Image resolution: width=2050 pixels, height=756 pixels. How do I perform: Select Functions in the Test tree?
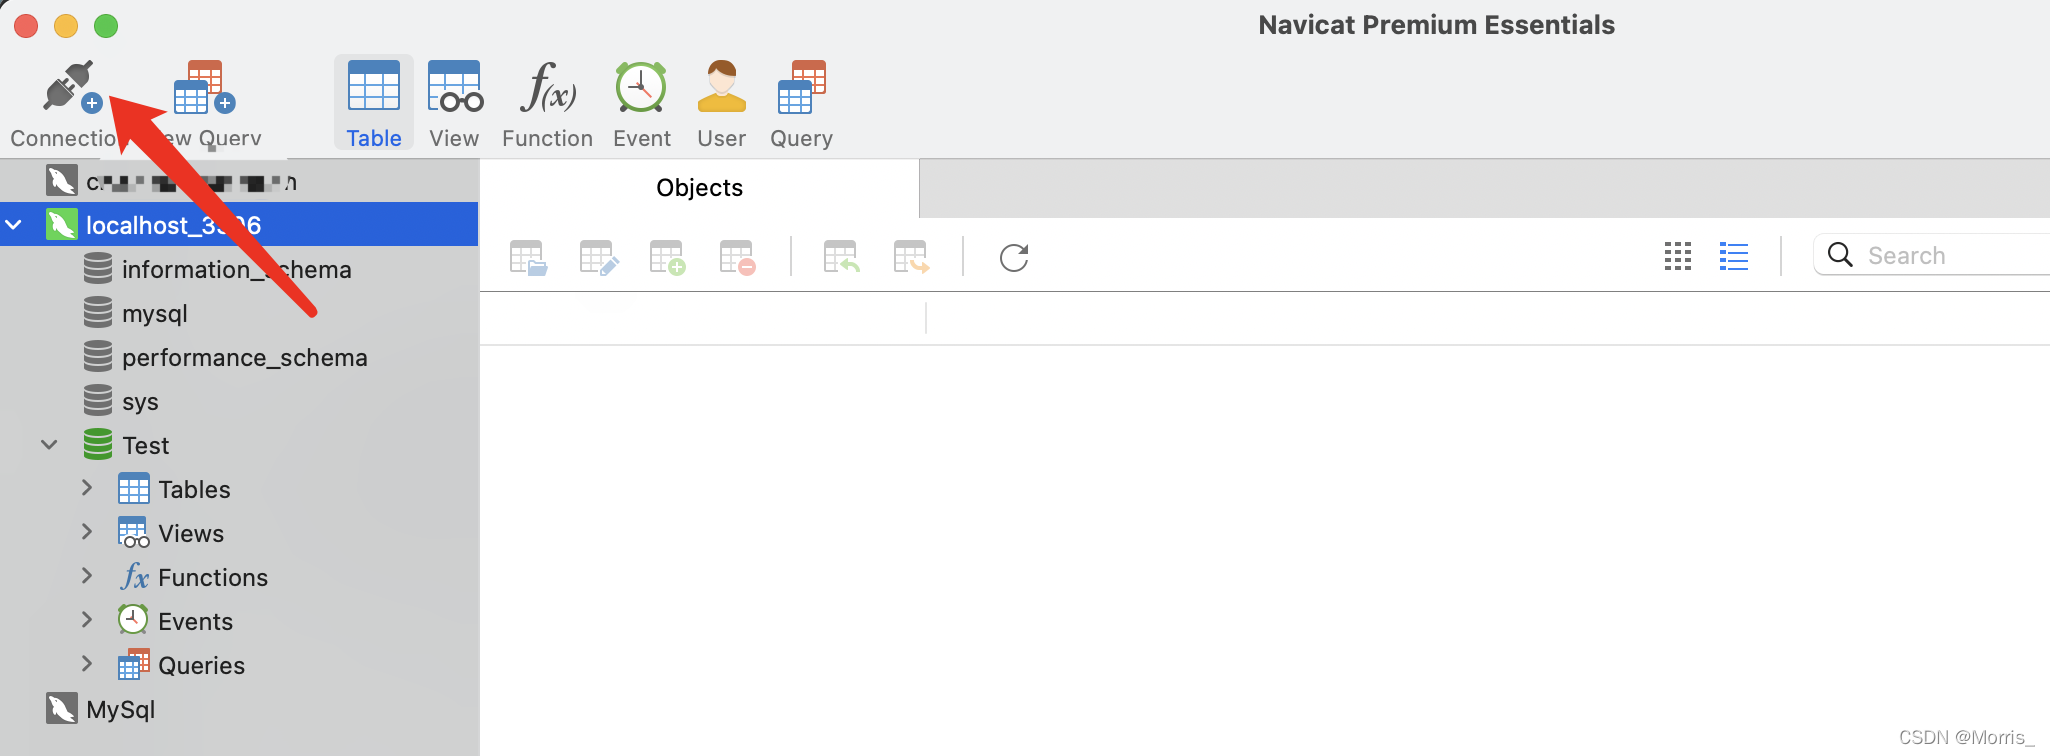213,577
